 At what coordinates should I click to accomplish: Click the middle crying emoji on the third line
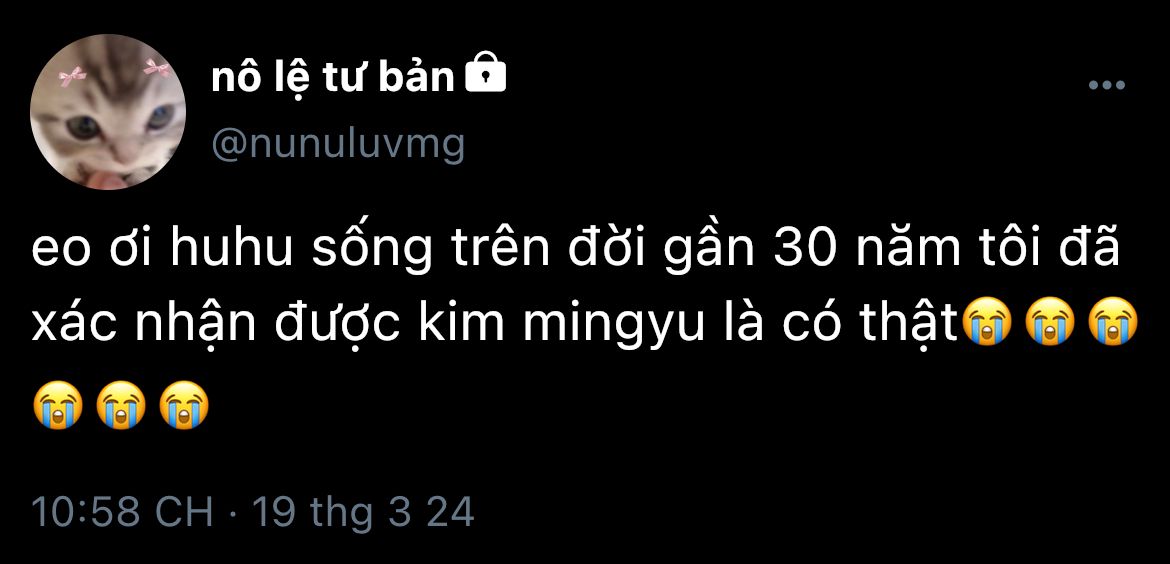(x=121, y=407)
